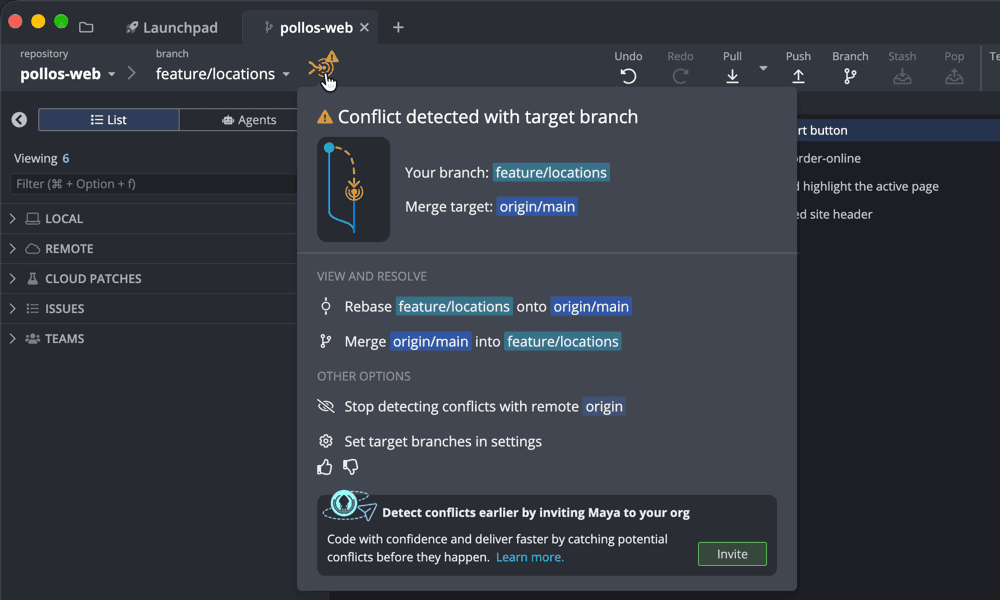Open the folder icon beside window controls
The height and width of the screenshot is (600, 1000).
coord(86,27)
